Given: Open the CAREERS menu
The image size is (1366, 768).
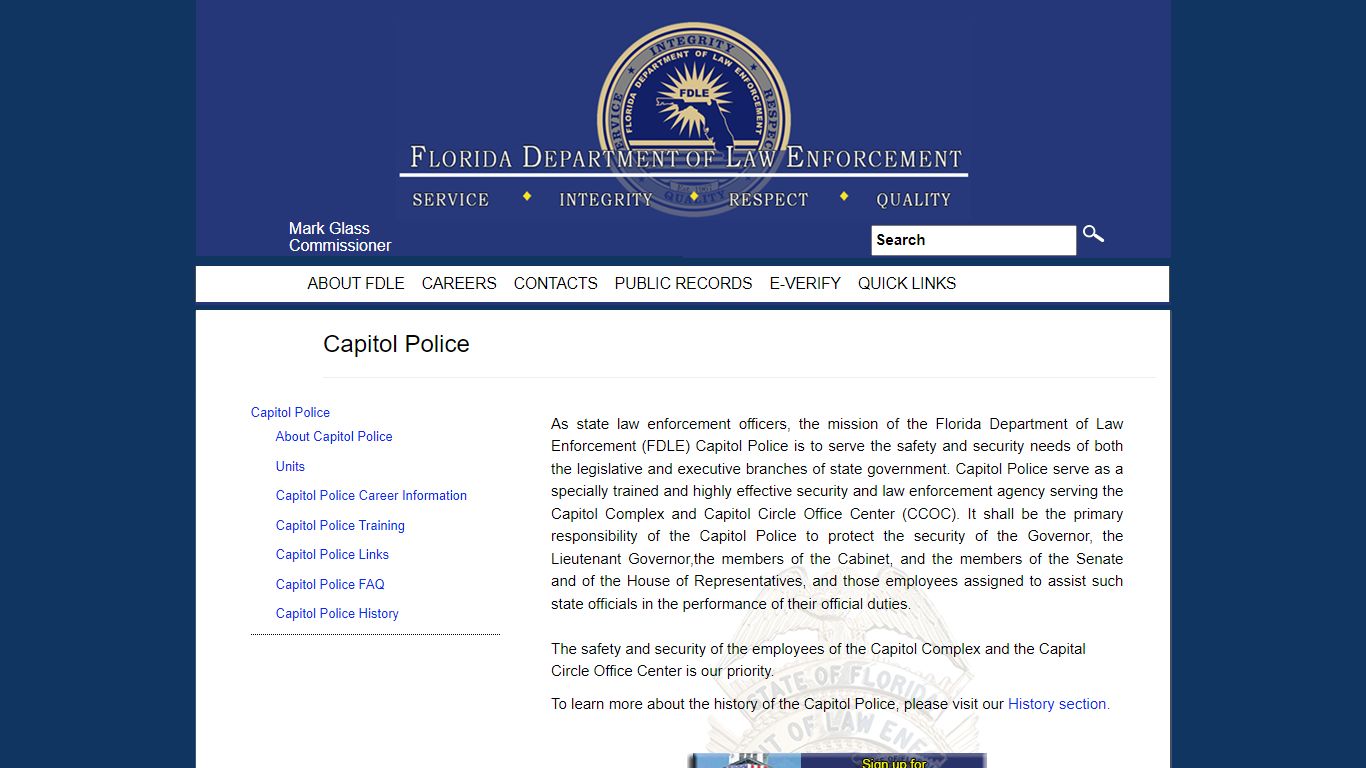Looking at the screenshot, I should (459, 283).
